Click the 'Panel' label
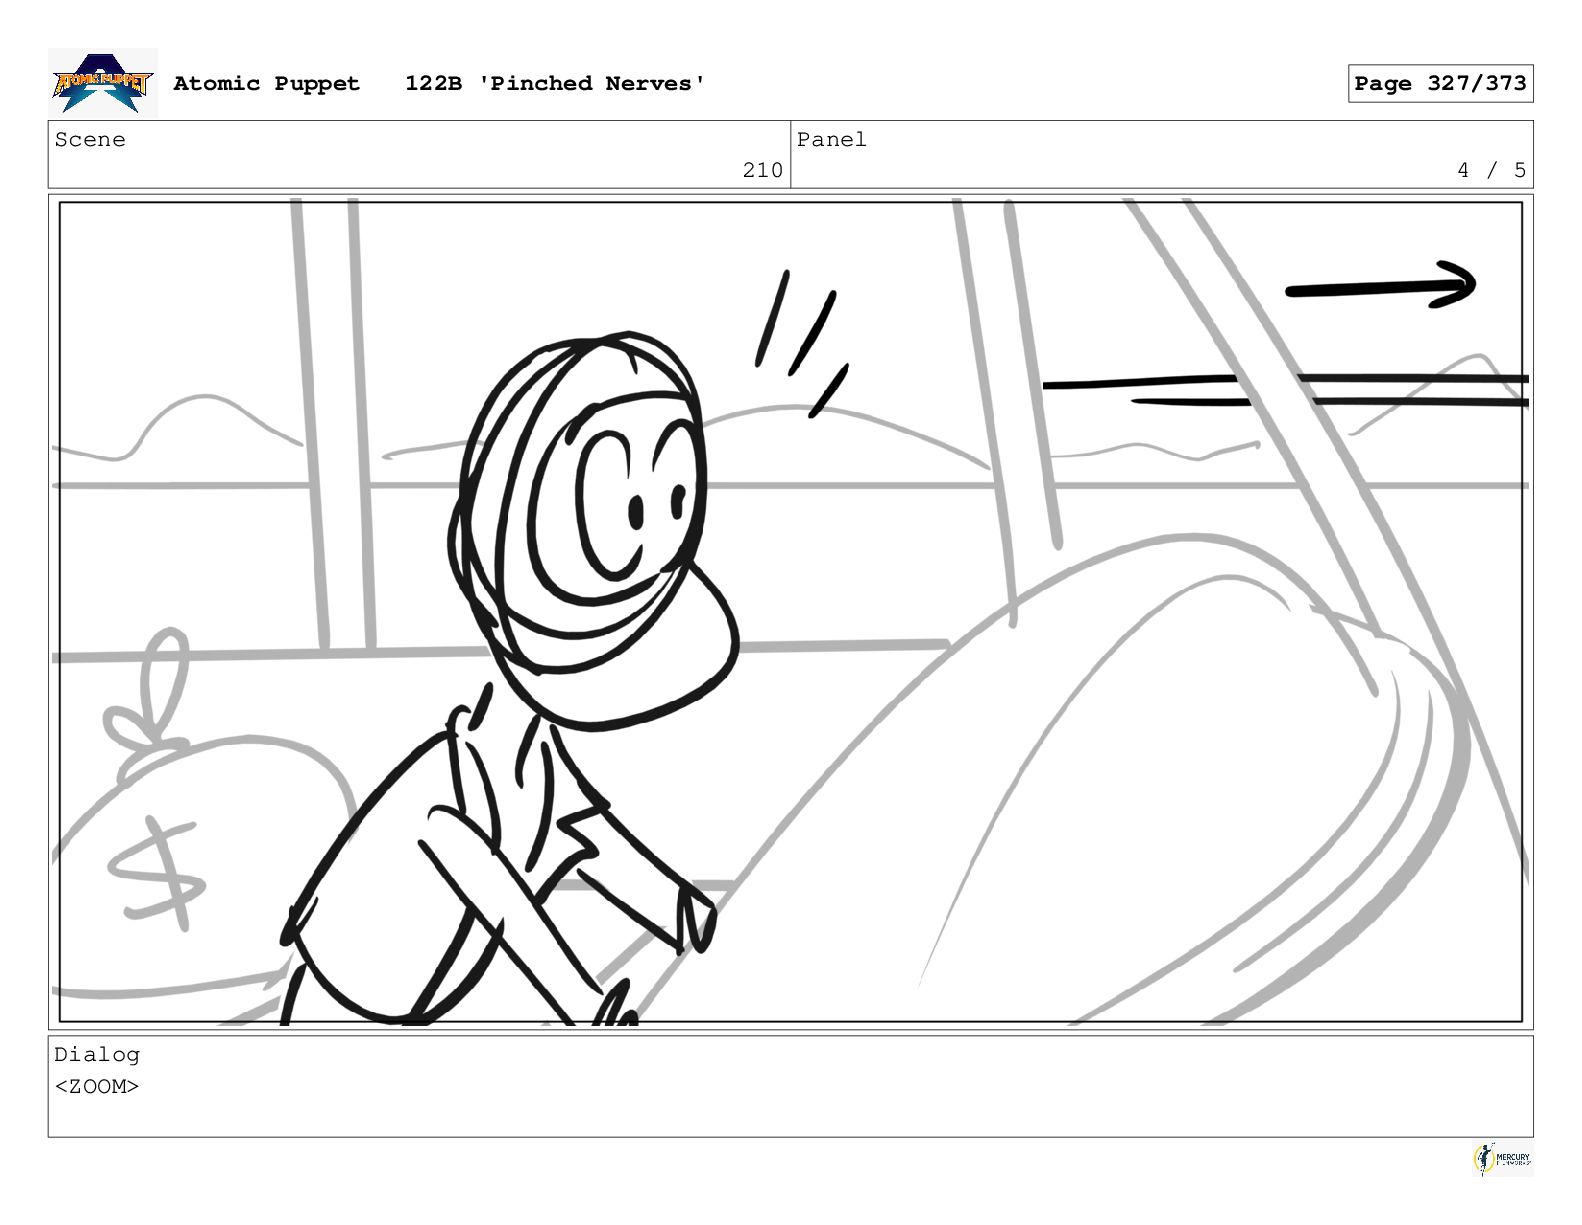The height and width of the screenshot is (1225, 1582). point(832,140)
